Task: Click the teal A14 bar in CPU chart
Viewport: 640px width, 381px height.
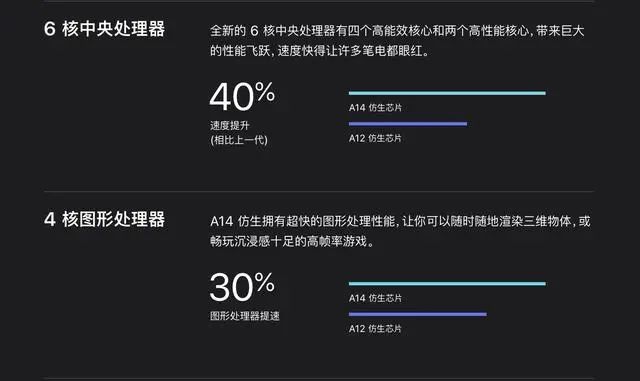Action: pyautogui.click(x=447, y=93)
